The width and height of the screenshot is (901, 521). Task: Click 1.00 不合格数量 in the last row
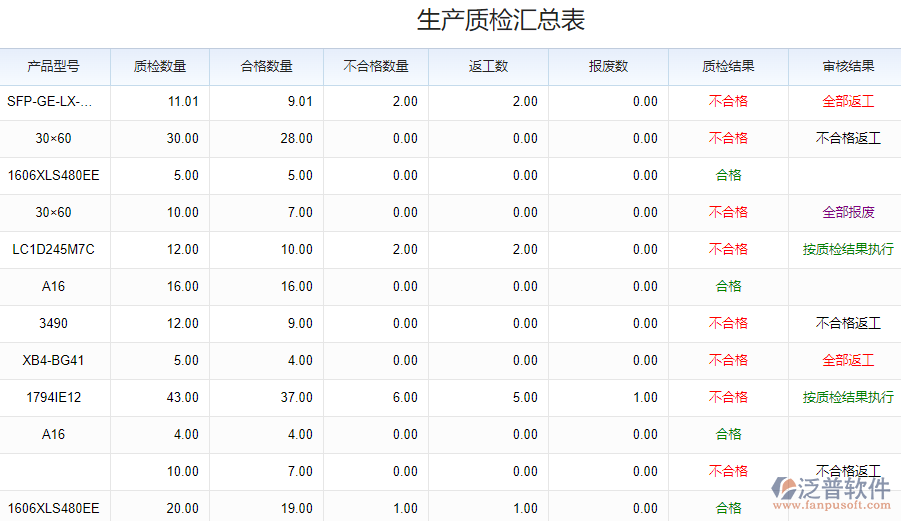(x=405, y=508)
